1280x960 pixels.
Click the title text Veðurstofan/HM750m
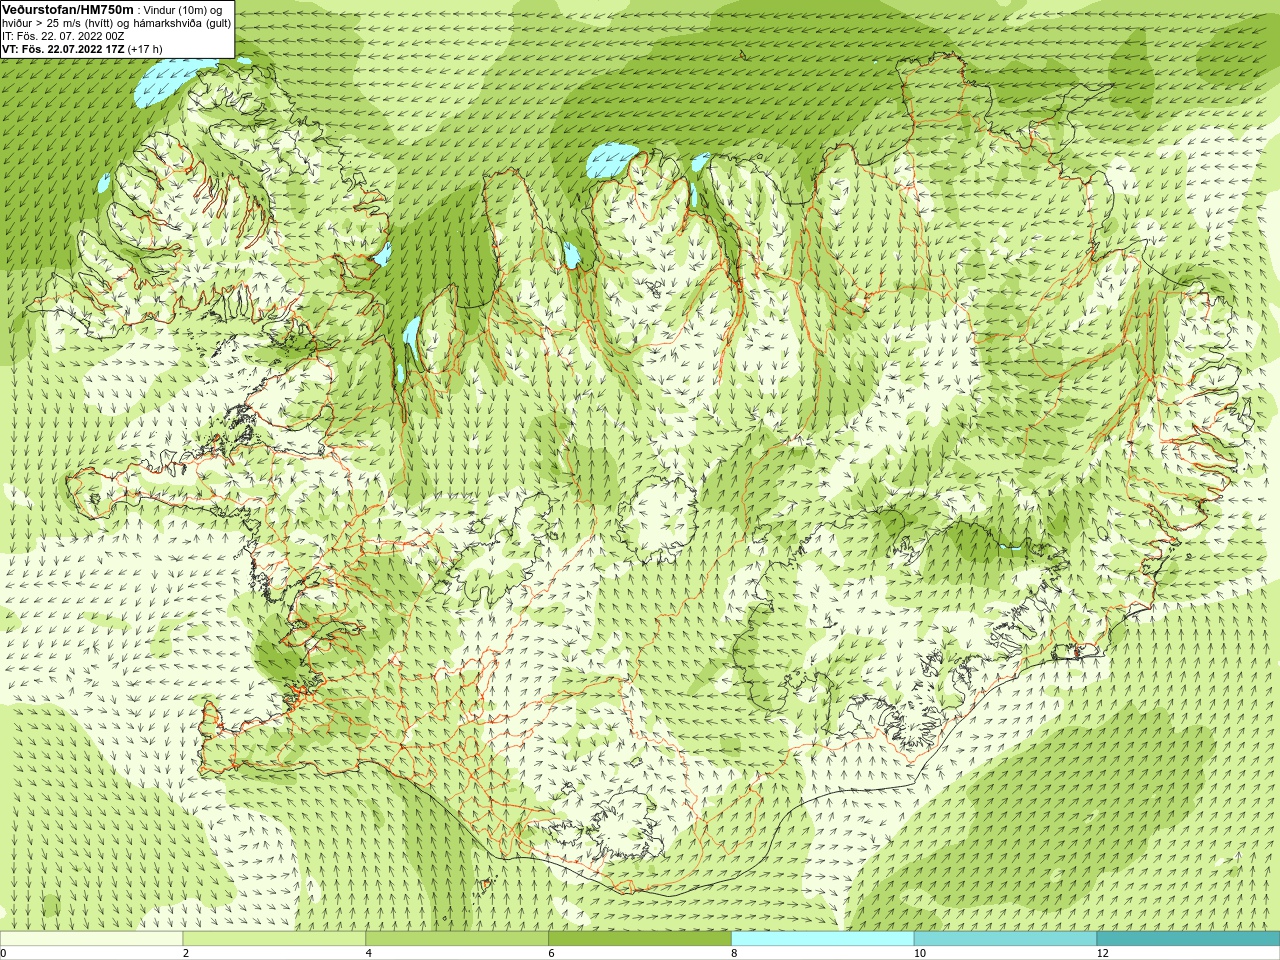[x=68, y=9]
